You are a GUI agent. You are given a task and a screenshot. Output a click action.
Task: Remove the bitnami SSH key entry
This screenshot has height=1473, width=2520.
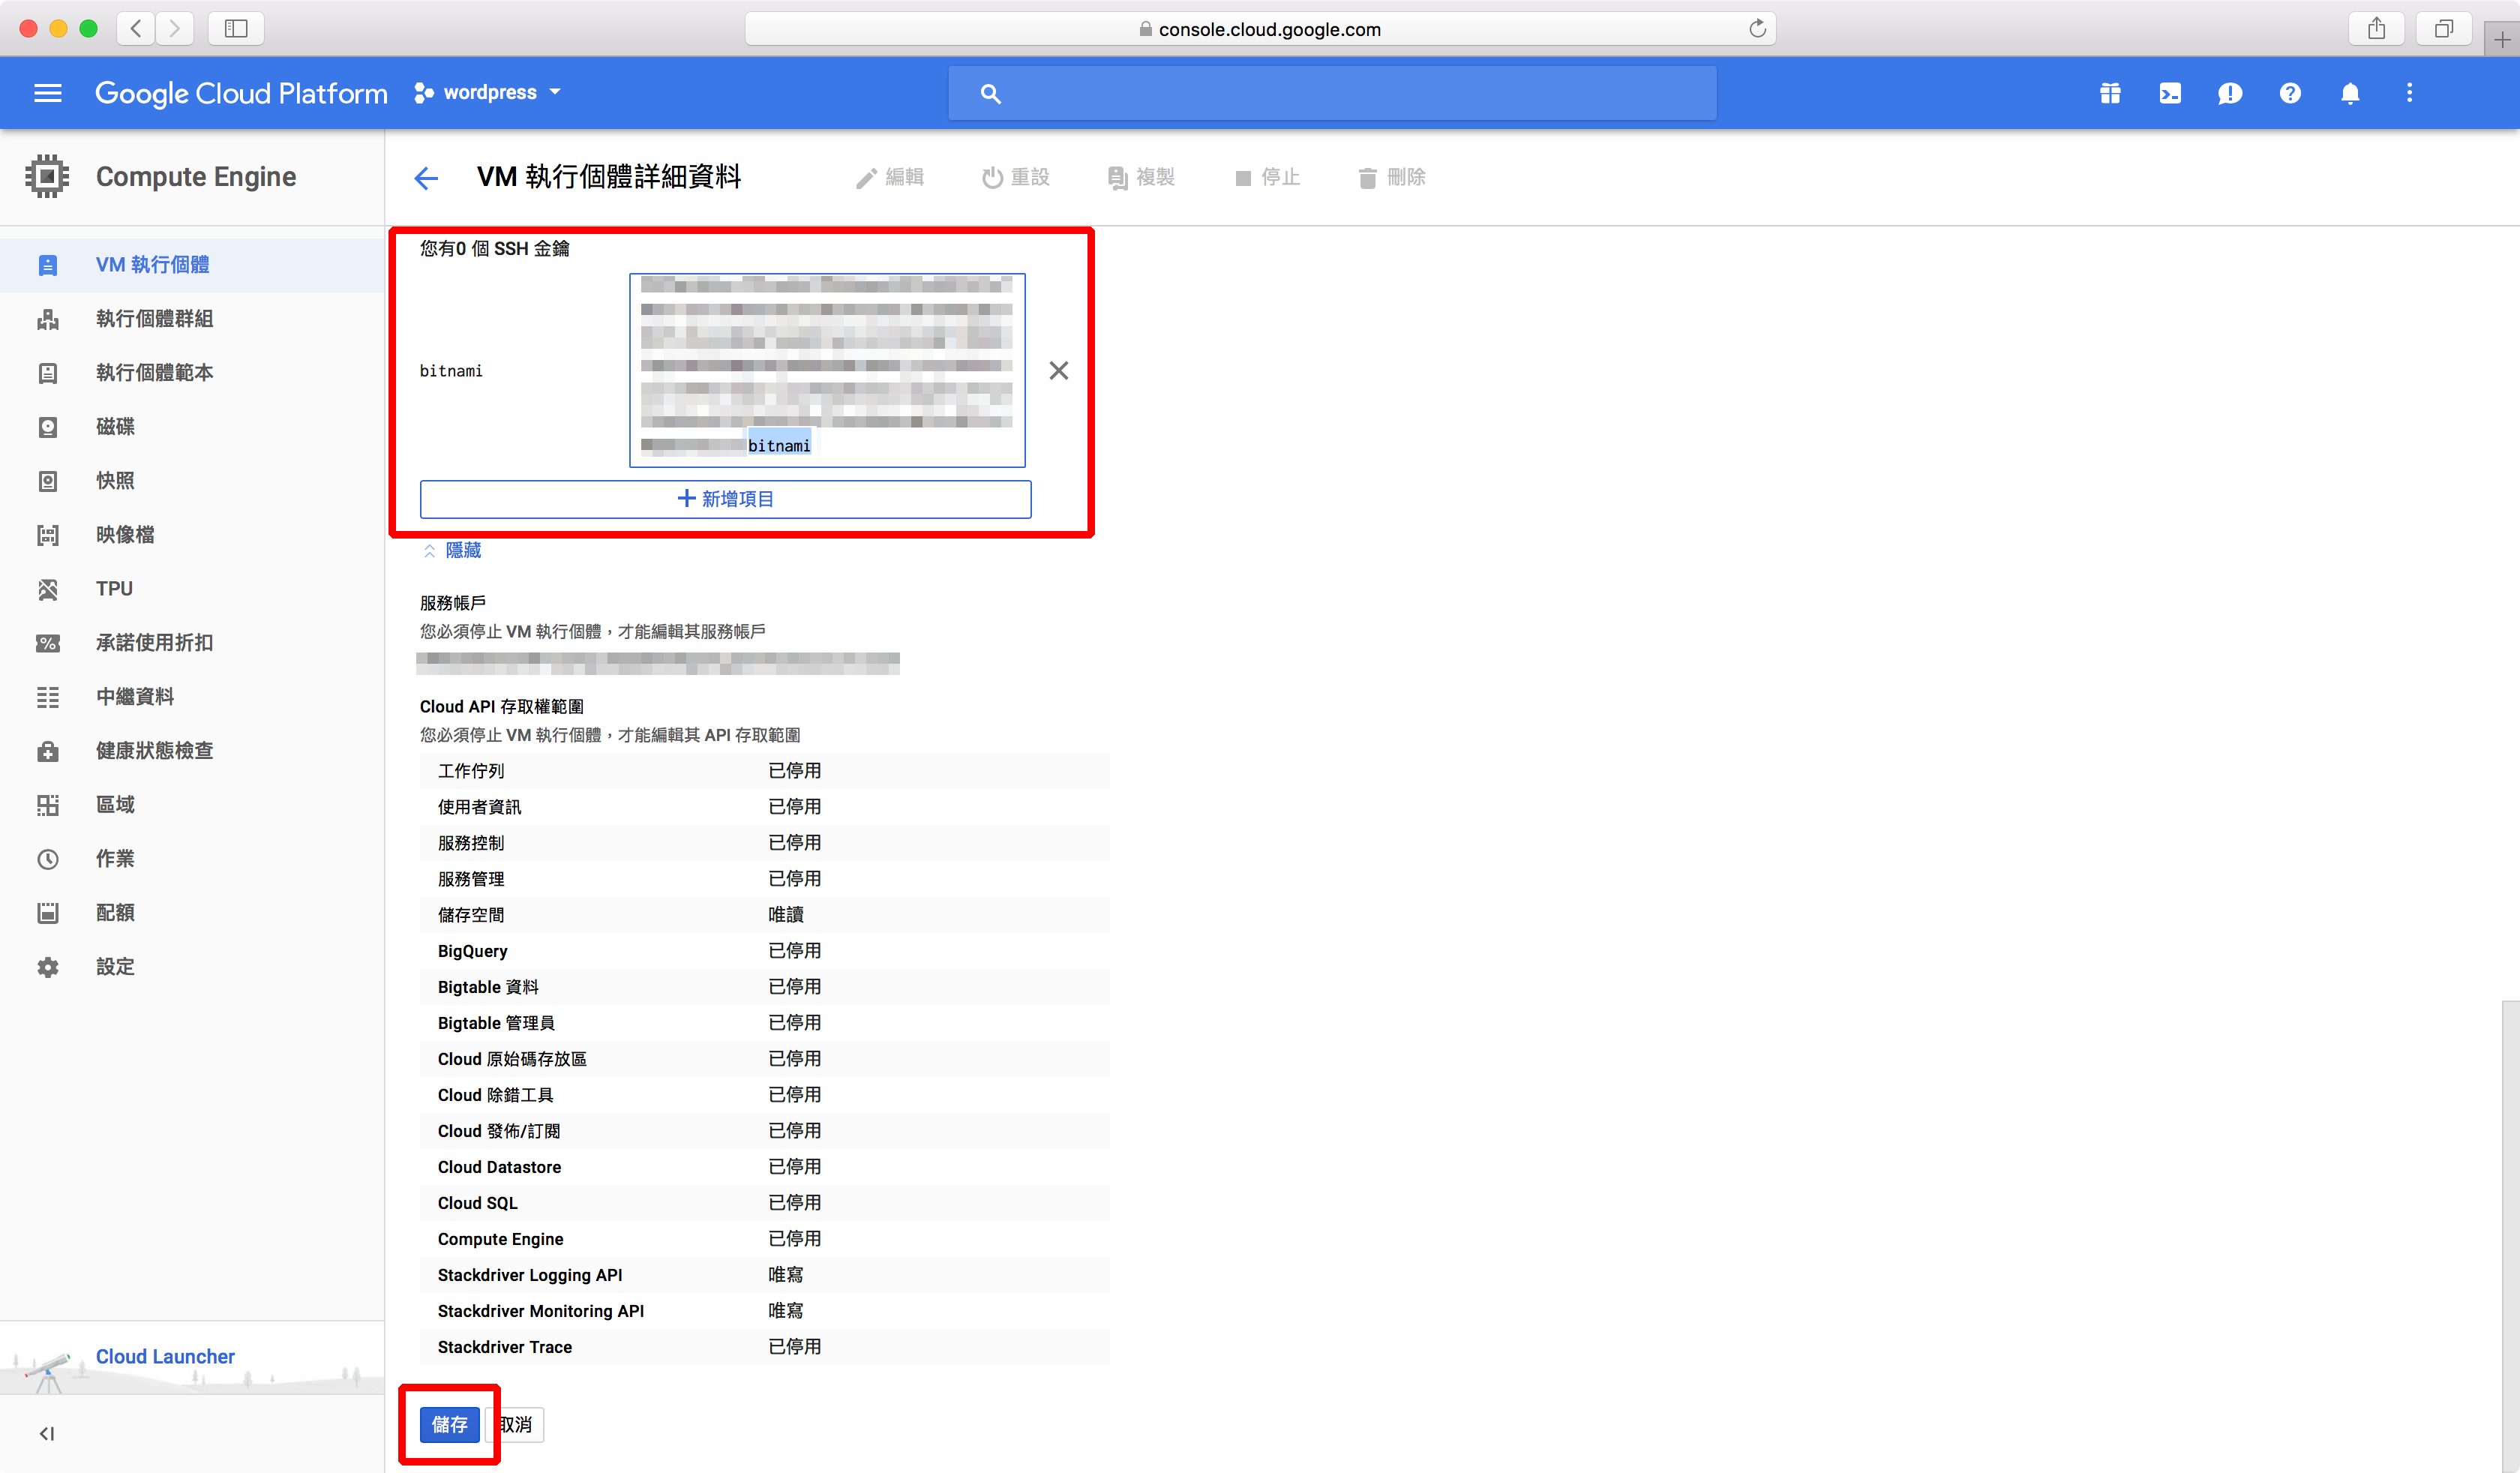click(1058, 371)
